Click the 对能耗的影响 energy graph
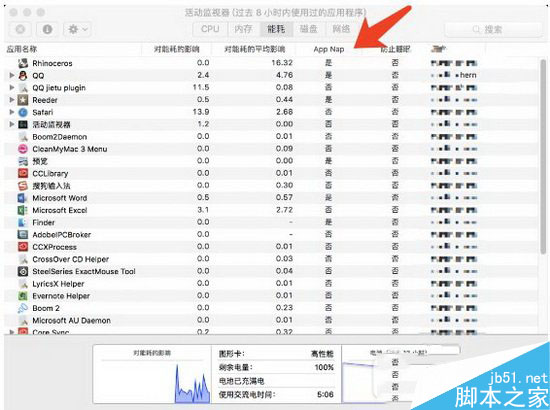Viewport: 550px width, 410px height. click(152, 375)
